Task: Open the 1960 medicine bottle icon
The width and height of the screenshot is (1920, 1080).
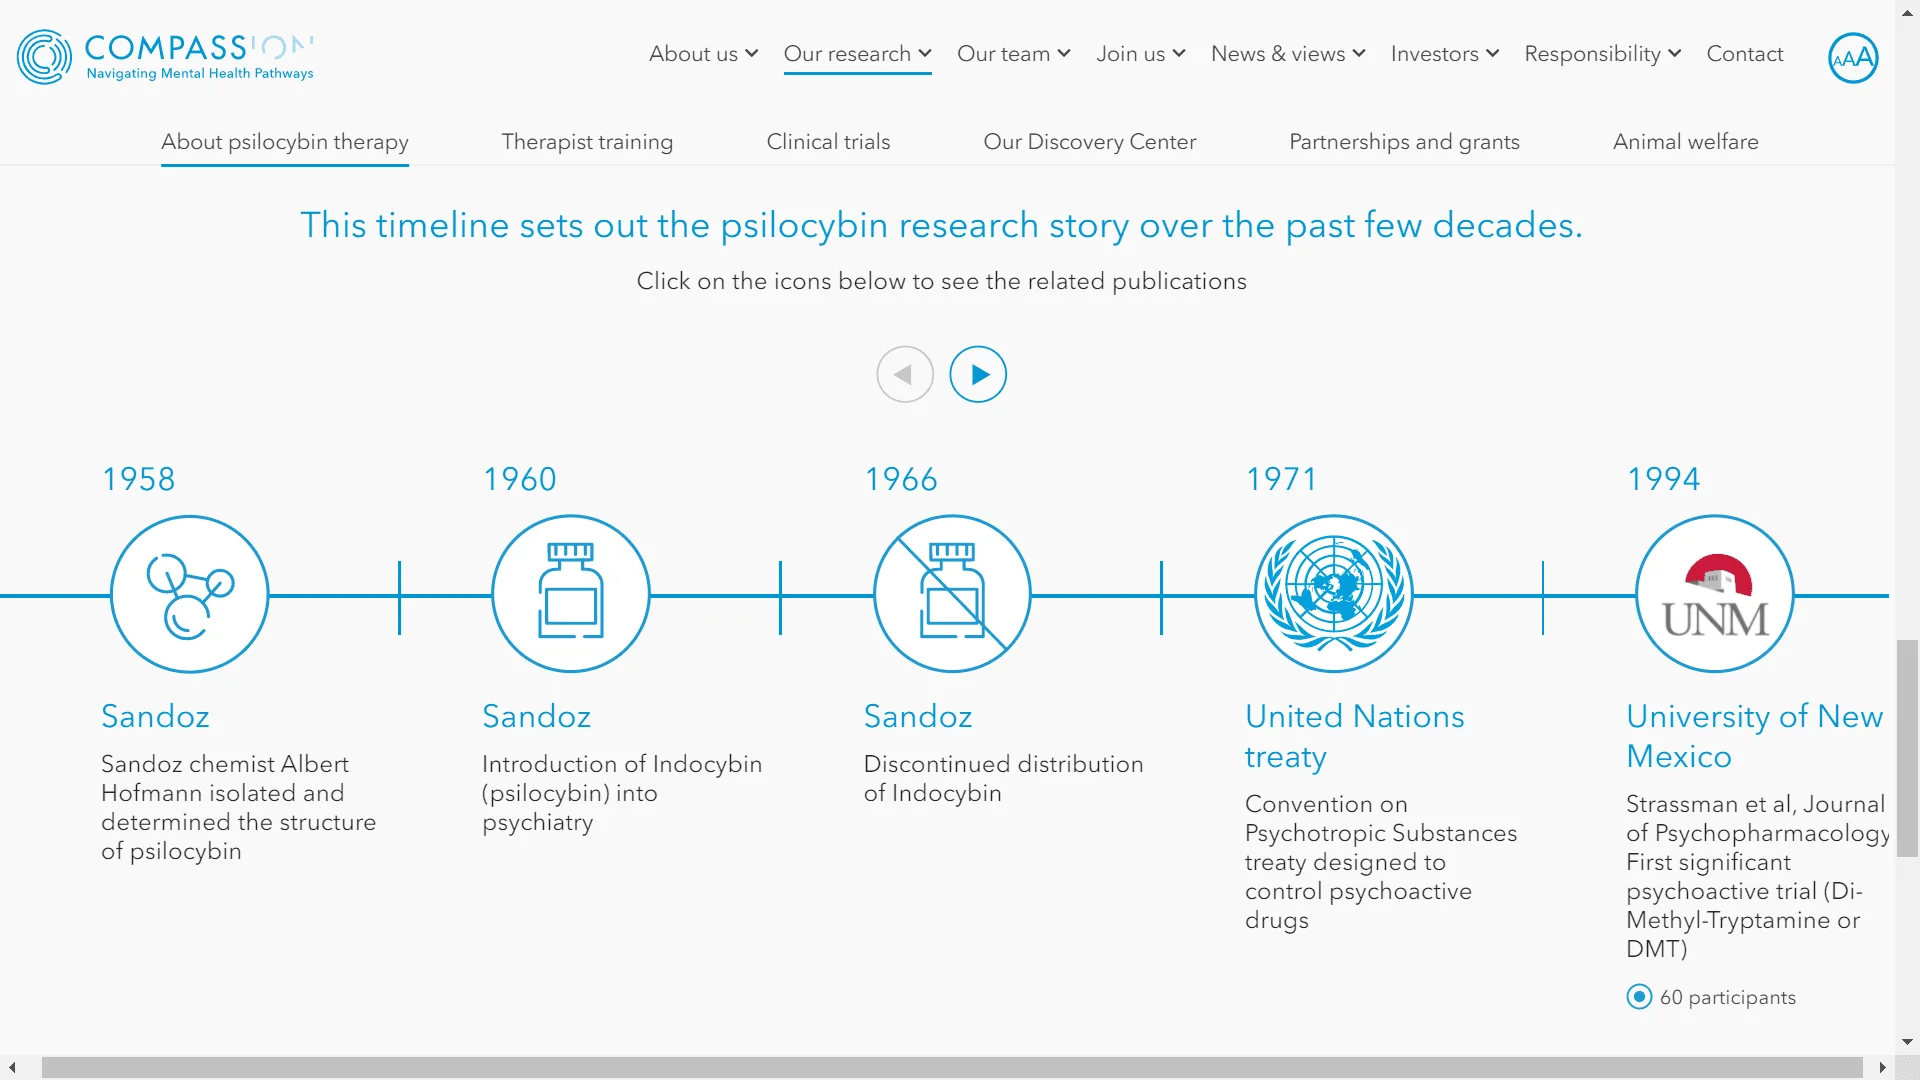Action: [571, 594]
